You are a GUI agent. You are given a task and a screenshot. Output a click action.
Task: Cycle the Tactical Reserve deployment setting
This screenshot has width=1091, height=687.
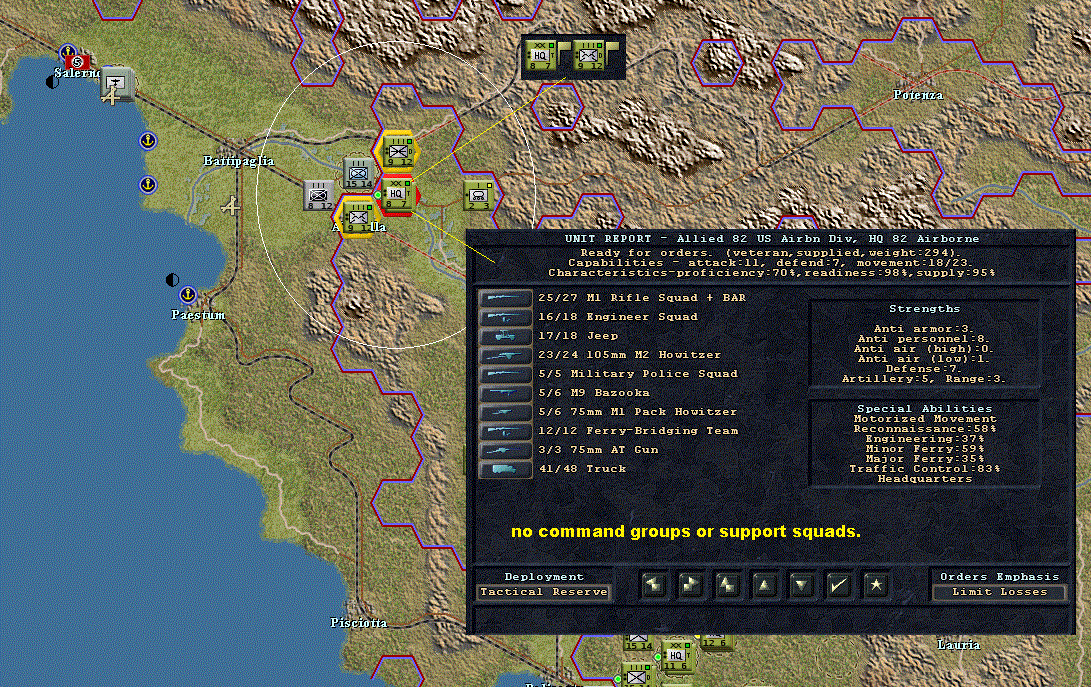544,592
